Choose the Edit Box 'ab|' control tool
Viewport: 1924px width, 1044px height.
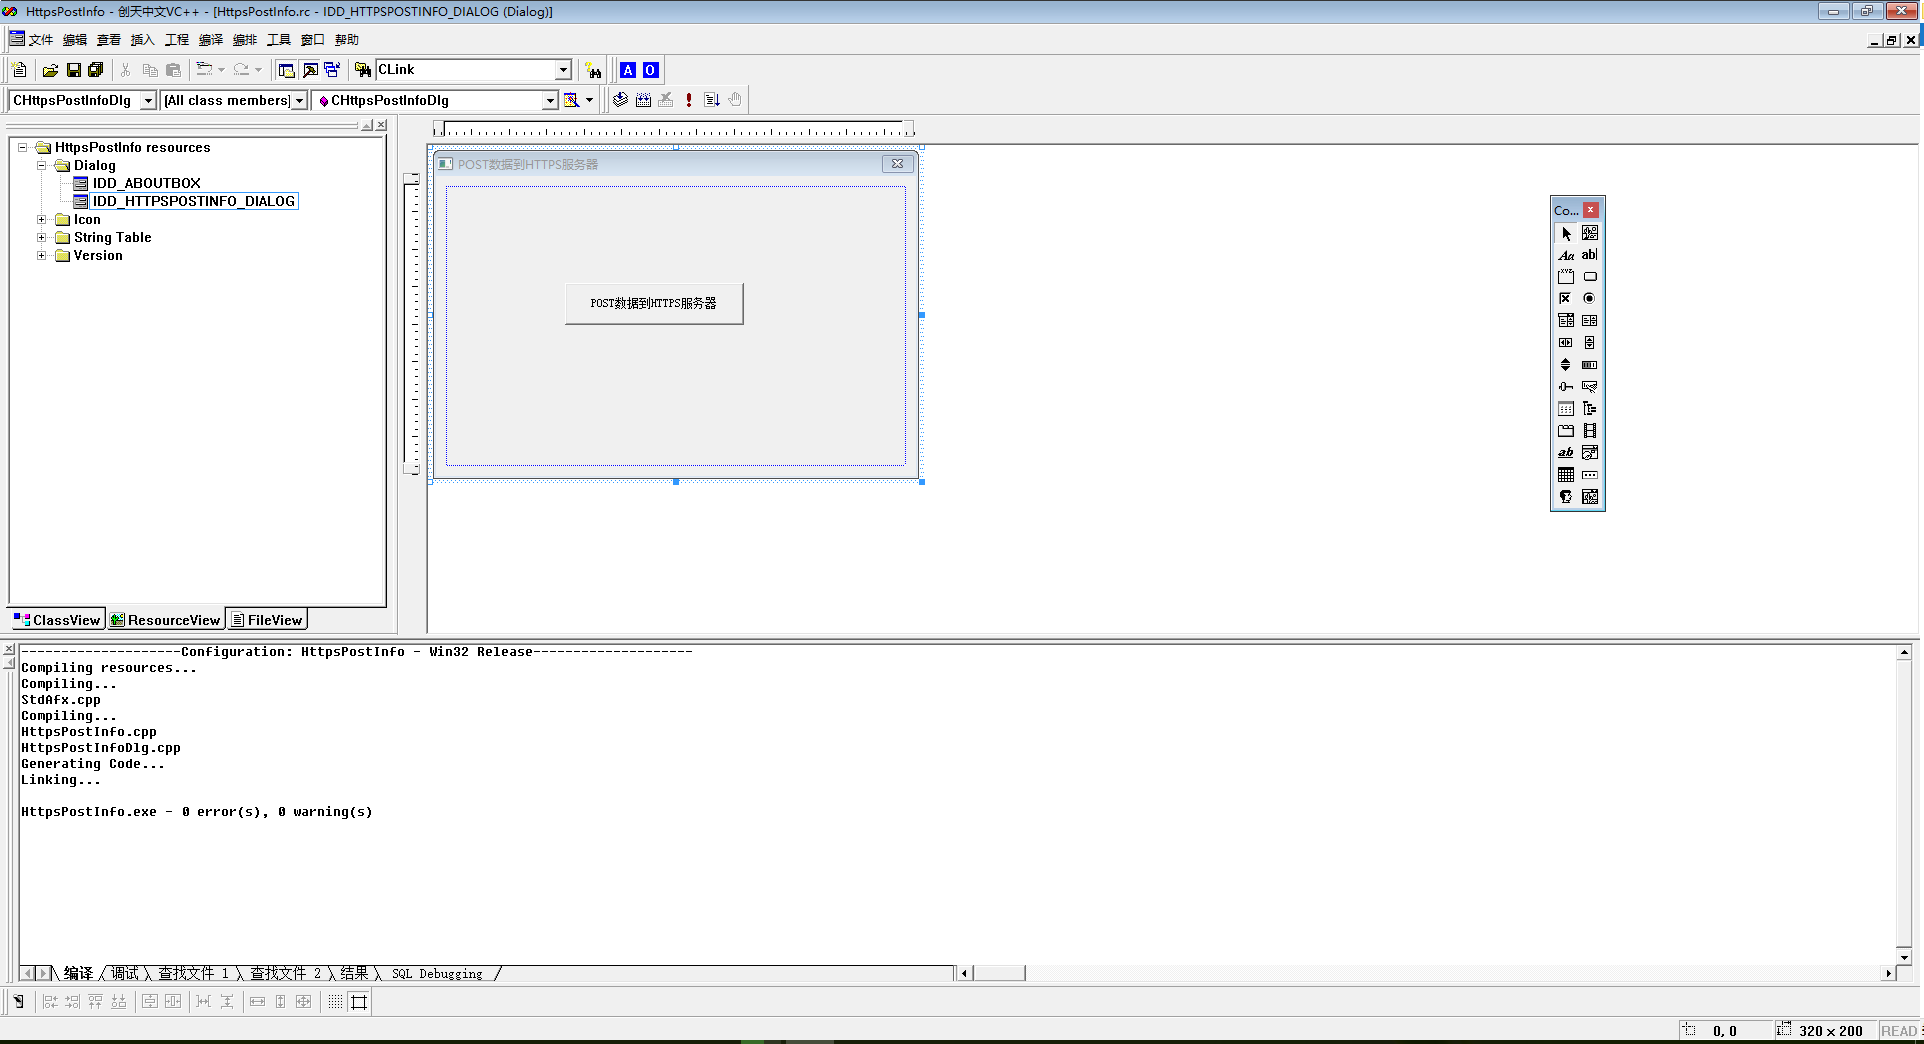coord(1589,255)
